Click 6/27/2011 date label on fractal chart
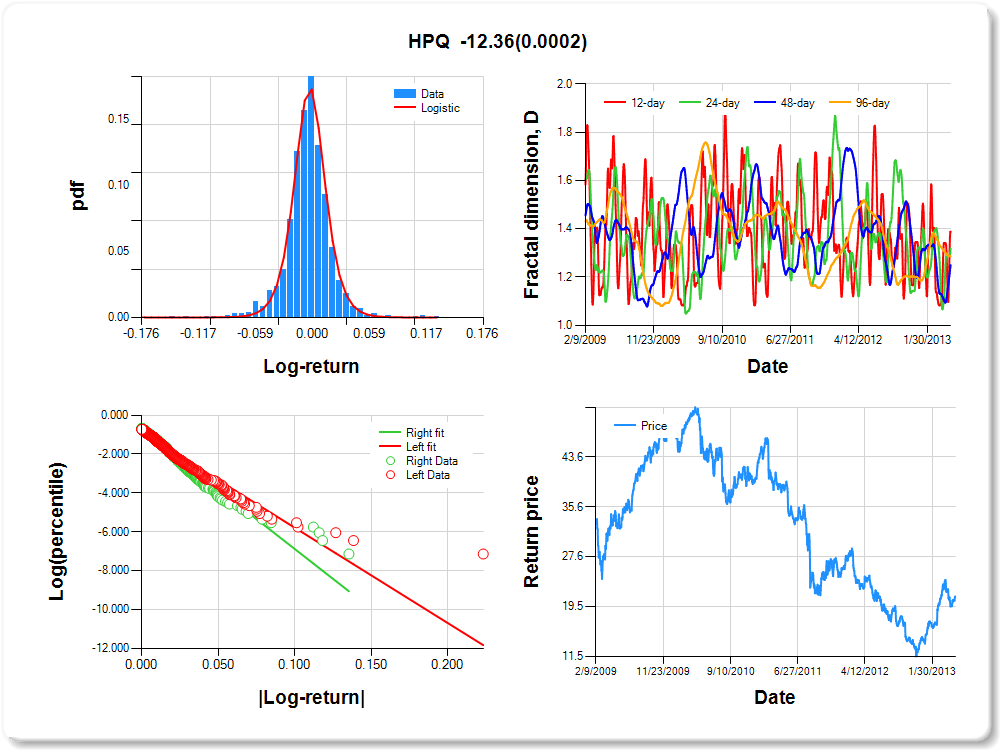This screenshot has width=1000, height=750. click(790, 339)
